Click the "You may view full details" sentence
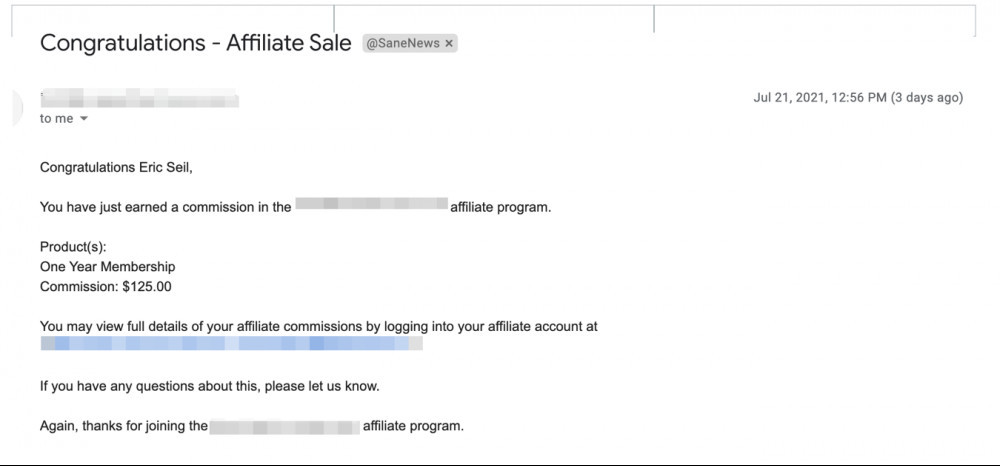The width and height of the screenshot is (1000, 466). [x=318, y=326]
